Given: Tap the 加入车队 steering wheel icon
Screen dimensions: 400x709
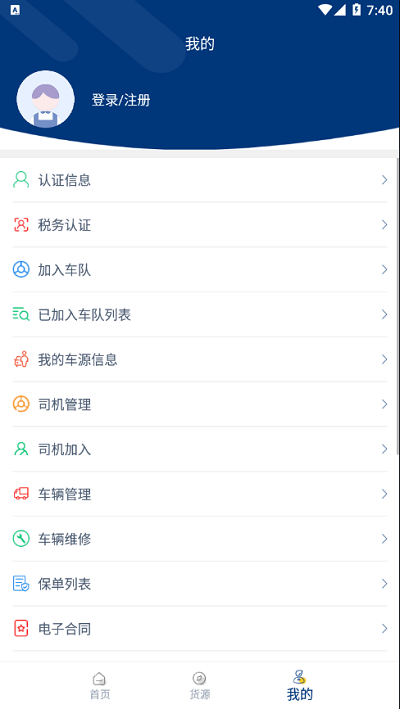Looking at the screenshot, I should click(x=21, y=269).
